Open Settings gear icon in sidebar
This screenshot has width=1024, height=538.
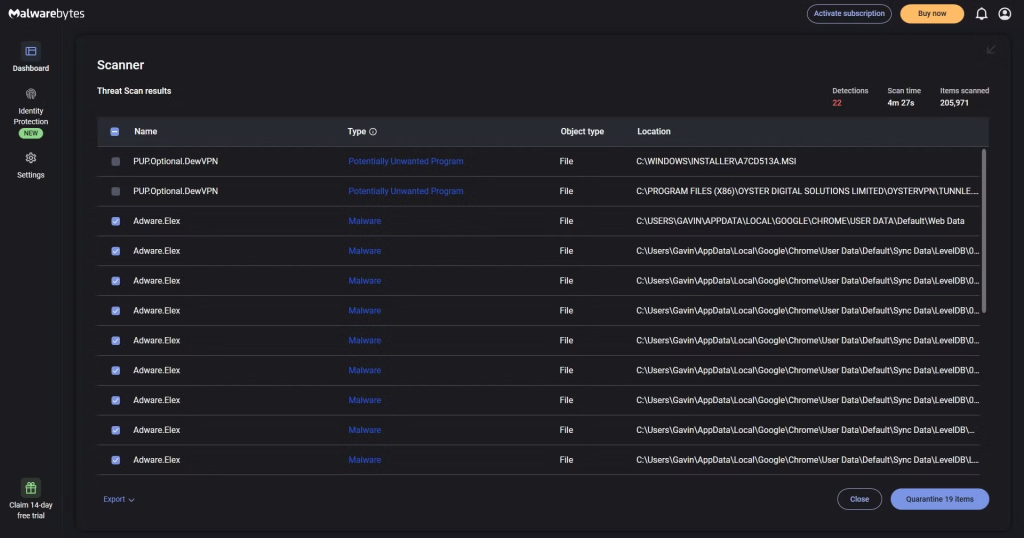coord(31,158)
